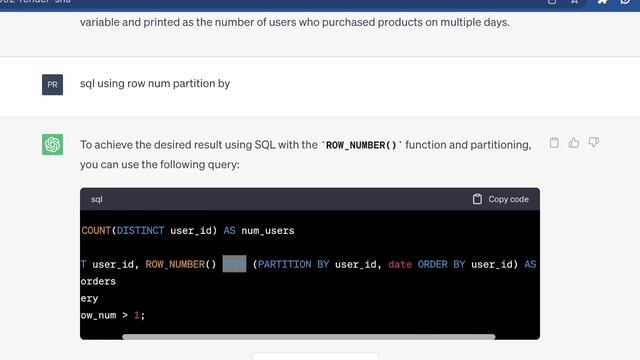Click the 'COUNT(DISTINCT user_id) AS num_users' code line
The height and width of the screenshot is (360, 640).
tap(188, 231)
